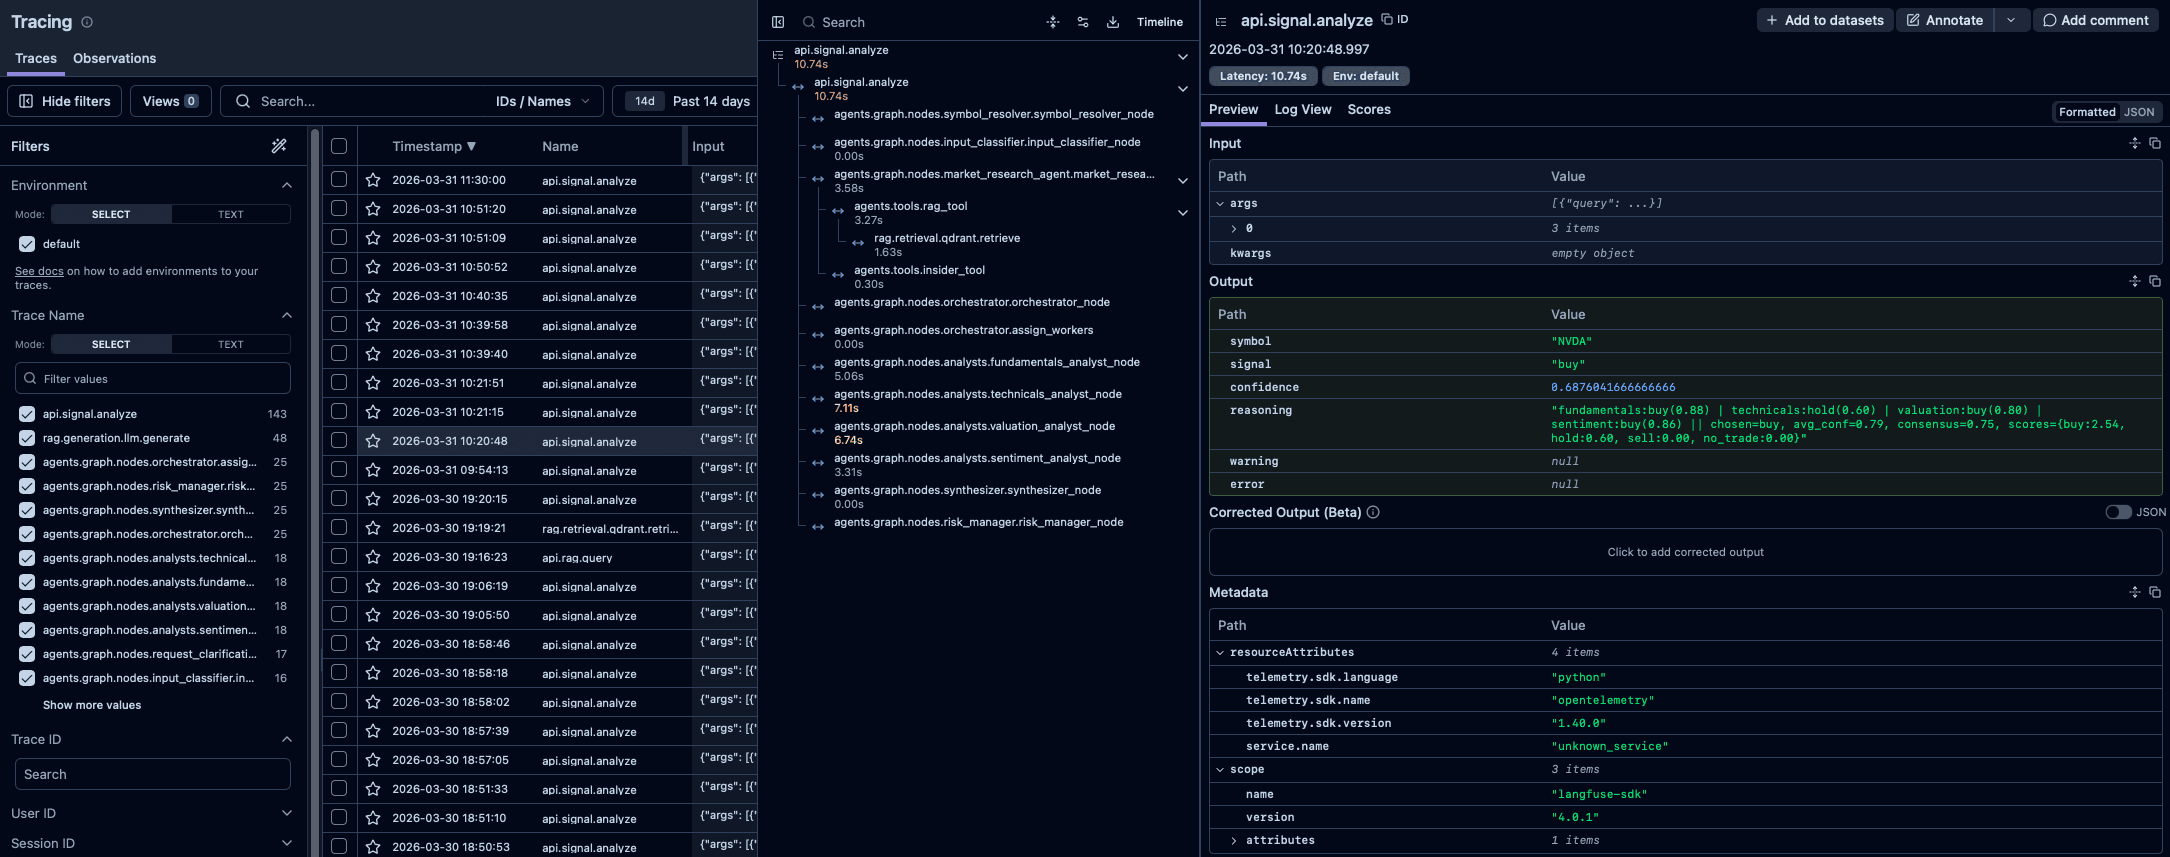This screenshot has width=2170, height=857.
Task: Star the 2026-03-30 18:50:53 trace
Action: tap(373, 847)
